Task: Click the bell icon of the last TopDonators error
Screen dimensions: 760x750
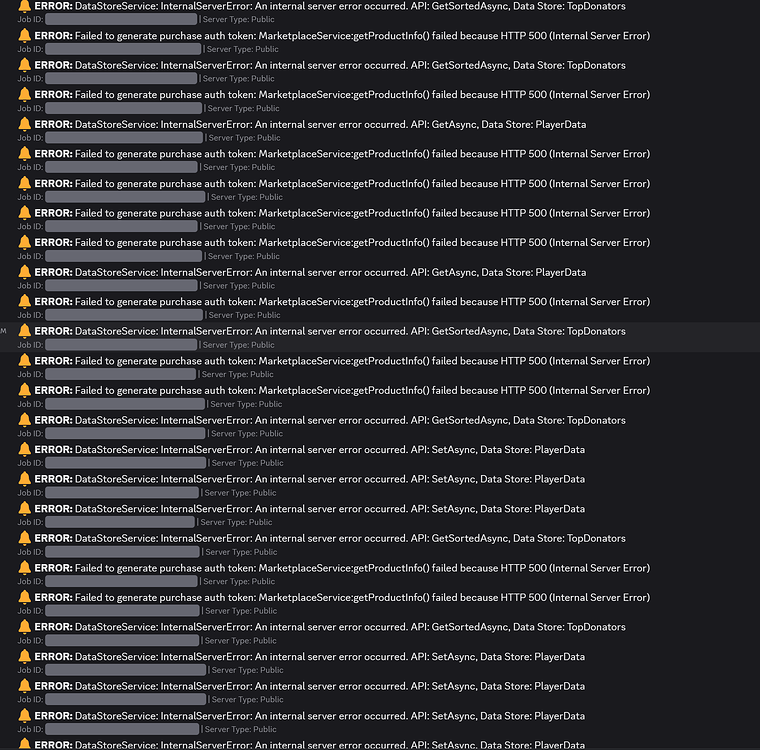Action: 24,627
